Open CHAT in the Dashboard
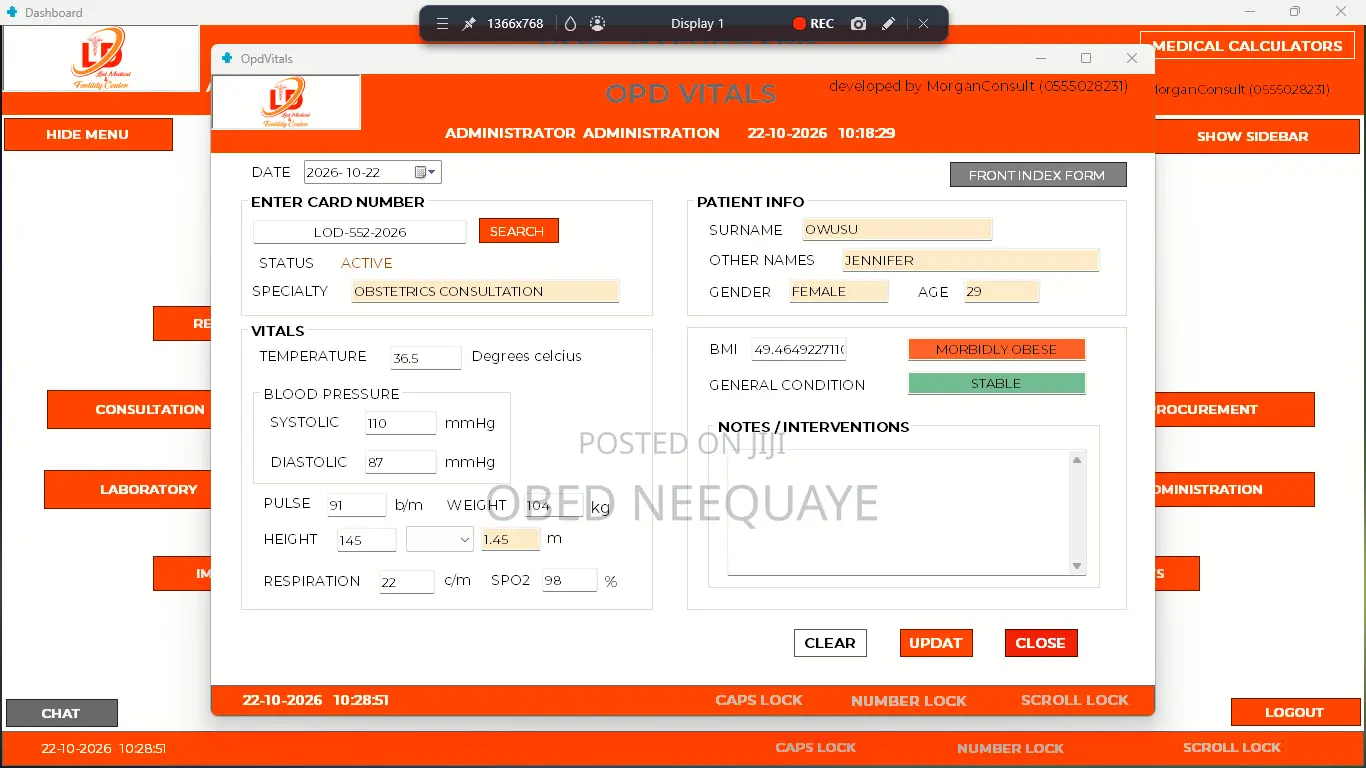Screen dimensions: 1366x768 (x=61, y=713)
